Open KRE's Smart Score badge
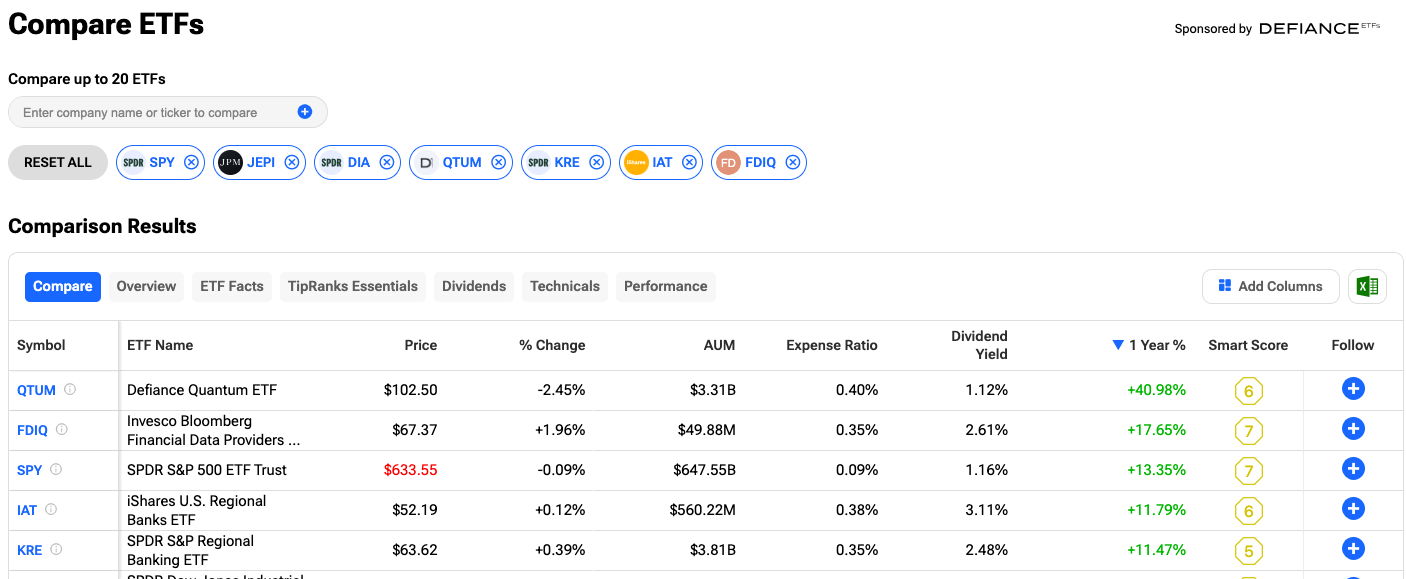 1248,550
